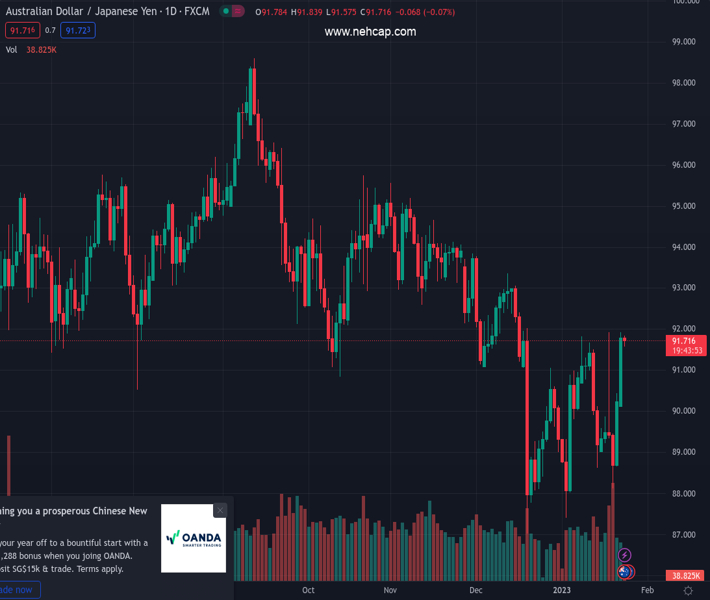Viewport: 710px width, 600px height.
Task: Click the Vol indicator label
Action: click(11, 50)
